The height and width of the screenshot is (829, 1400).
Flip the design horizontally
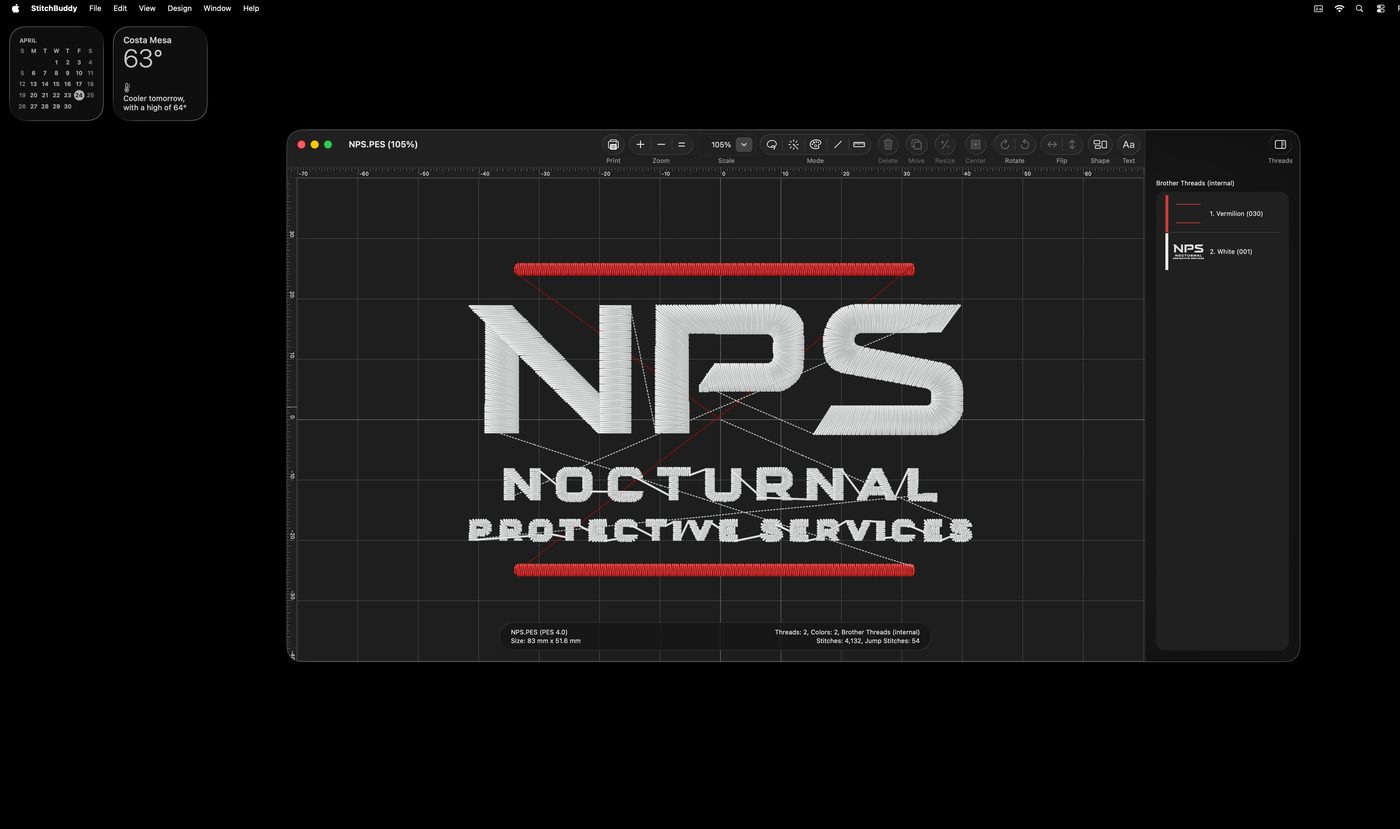click(1052, 145)
